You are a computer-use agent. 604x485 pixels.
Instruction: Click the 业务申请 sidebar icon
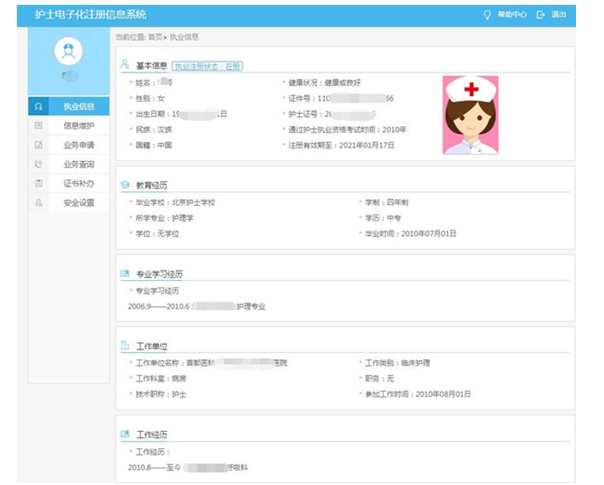39,145
